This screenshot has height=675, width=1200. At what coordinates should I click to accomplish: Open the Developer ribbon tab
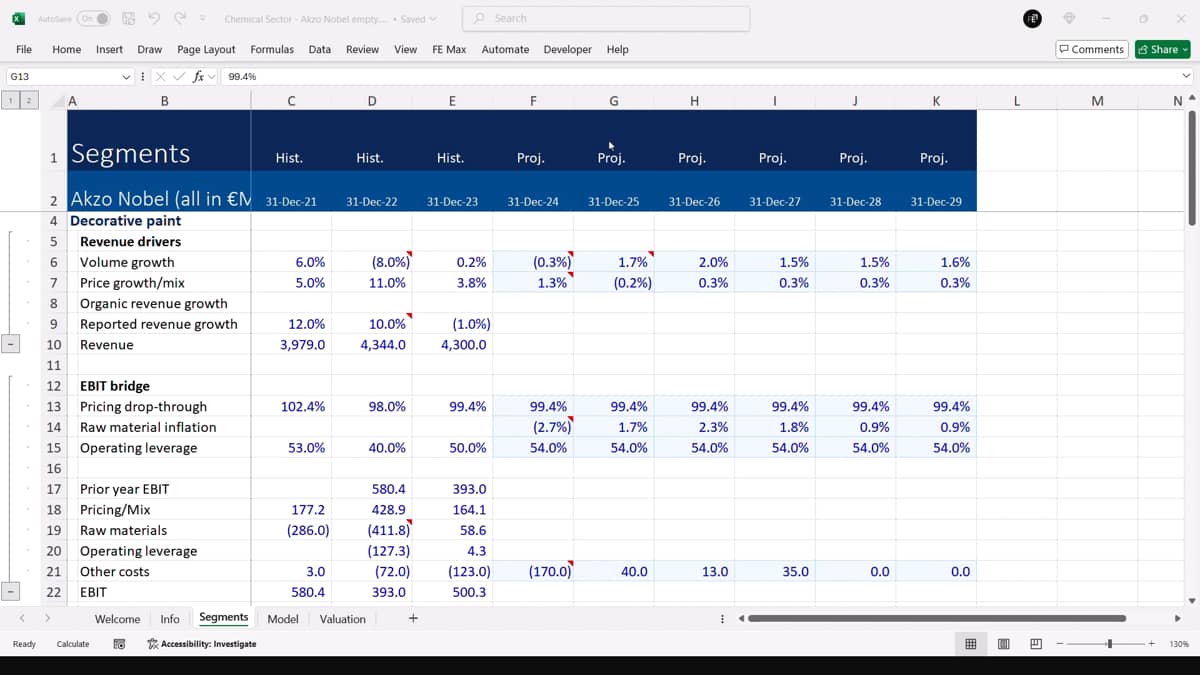tap(568, 49)
